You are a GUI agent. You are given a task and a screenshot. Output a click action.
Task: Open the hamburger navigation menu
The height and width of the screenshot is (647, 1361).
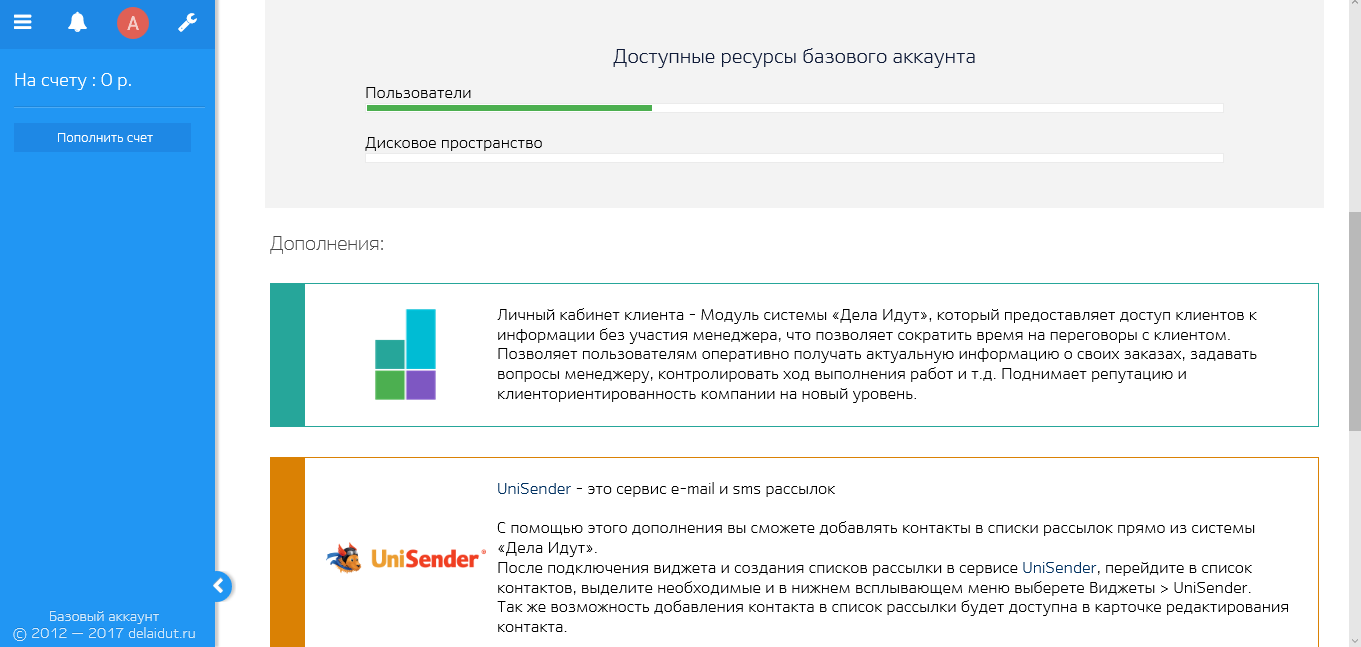coord(22,21)
